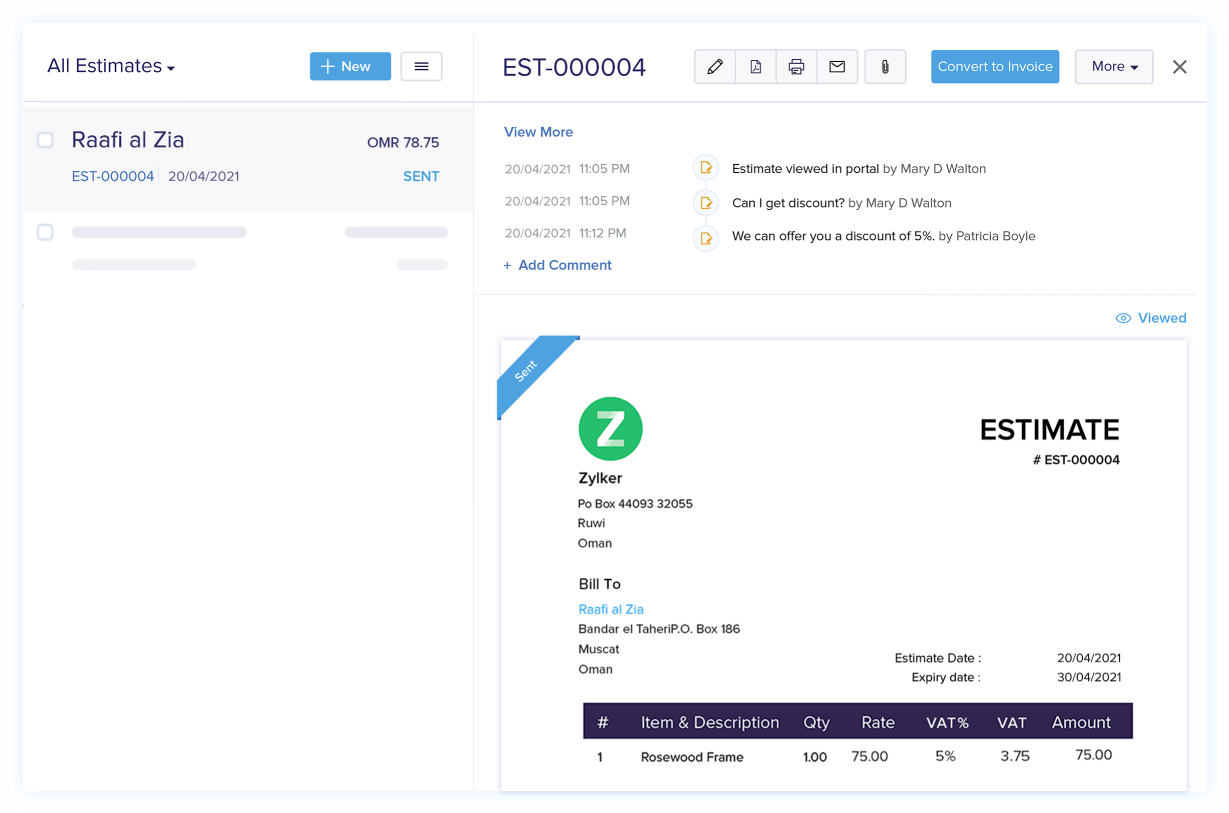Click comment icon beside 'We can offer you a discount'
This screenshot has width=1229, height=813.
coord(706,238)
